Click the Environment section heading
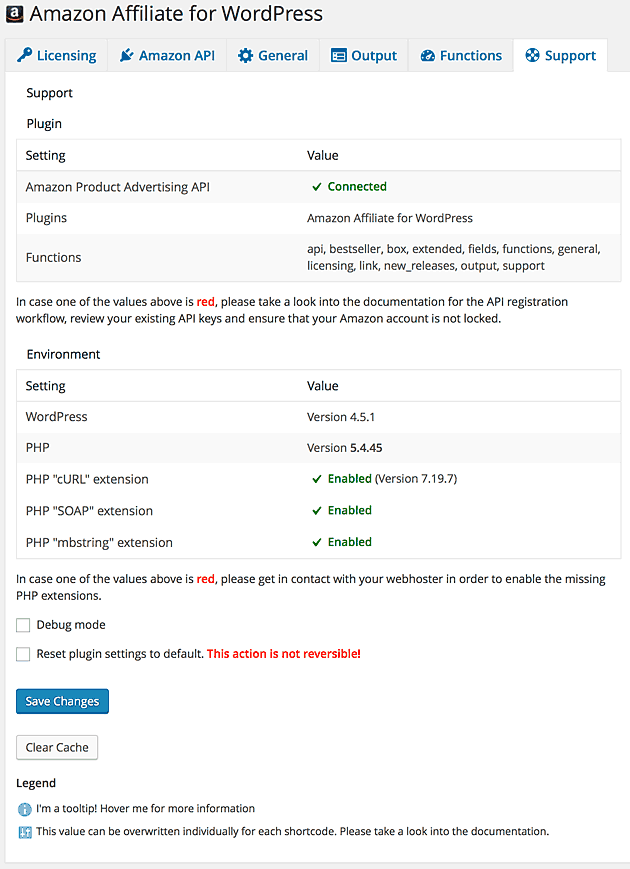The image size is (630, 869). tap(63, 354)
